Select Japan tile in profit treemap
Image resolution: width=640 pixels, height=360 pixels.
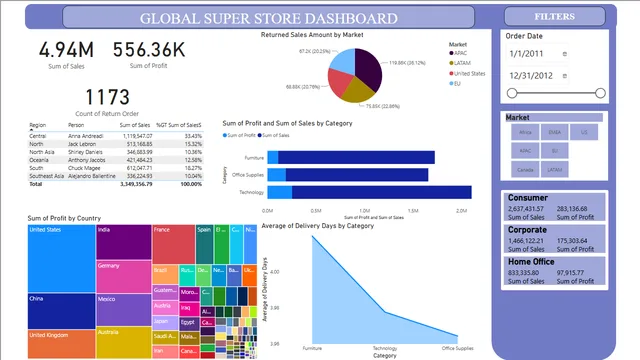165,322
